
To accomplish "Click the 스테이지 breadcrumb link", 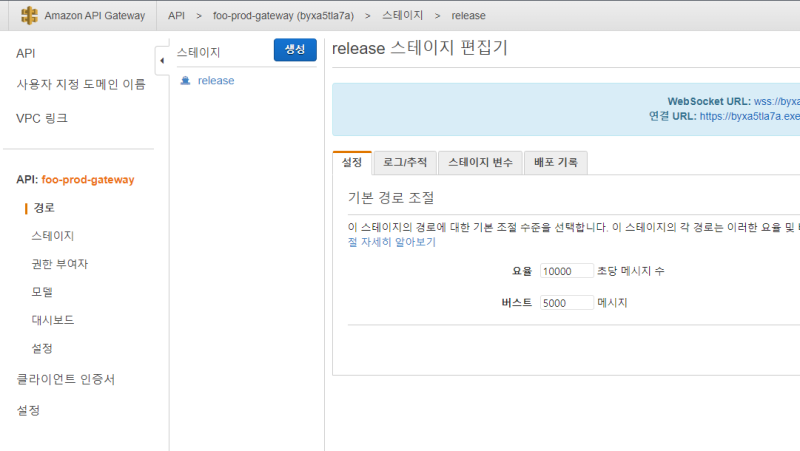I will click(x=401, y=16).
